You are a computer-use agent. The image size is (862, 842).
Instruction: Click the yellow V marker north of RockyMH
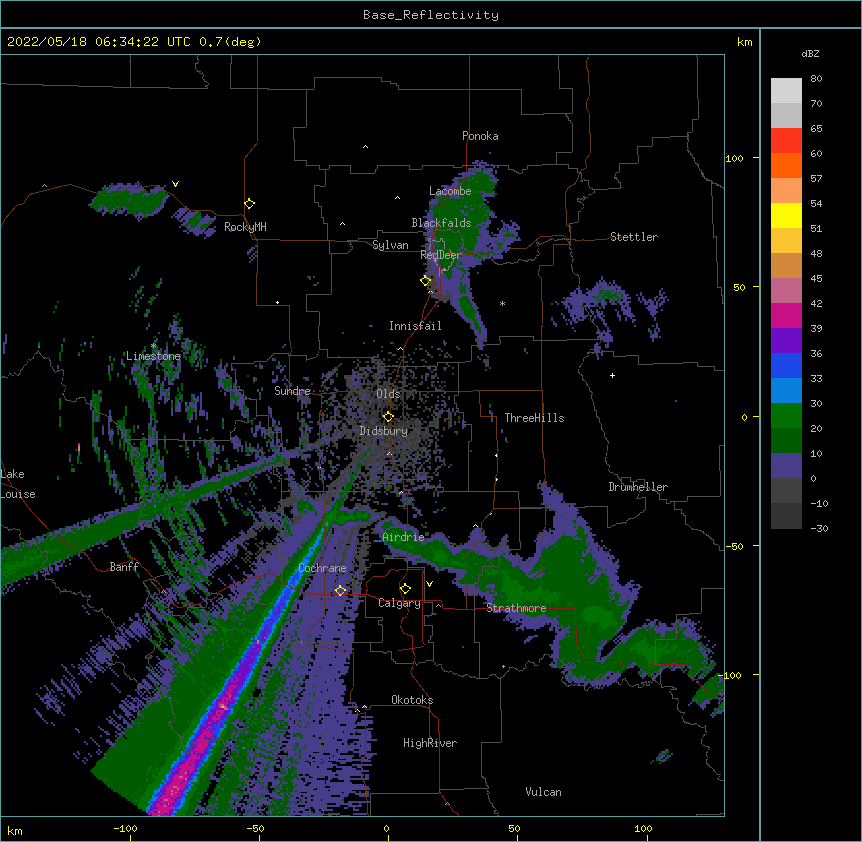(x=175, y=184)
